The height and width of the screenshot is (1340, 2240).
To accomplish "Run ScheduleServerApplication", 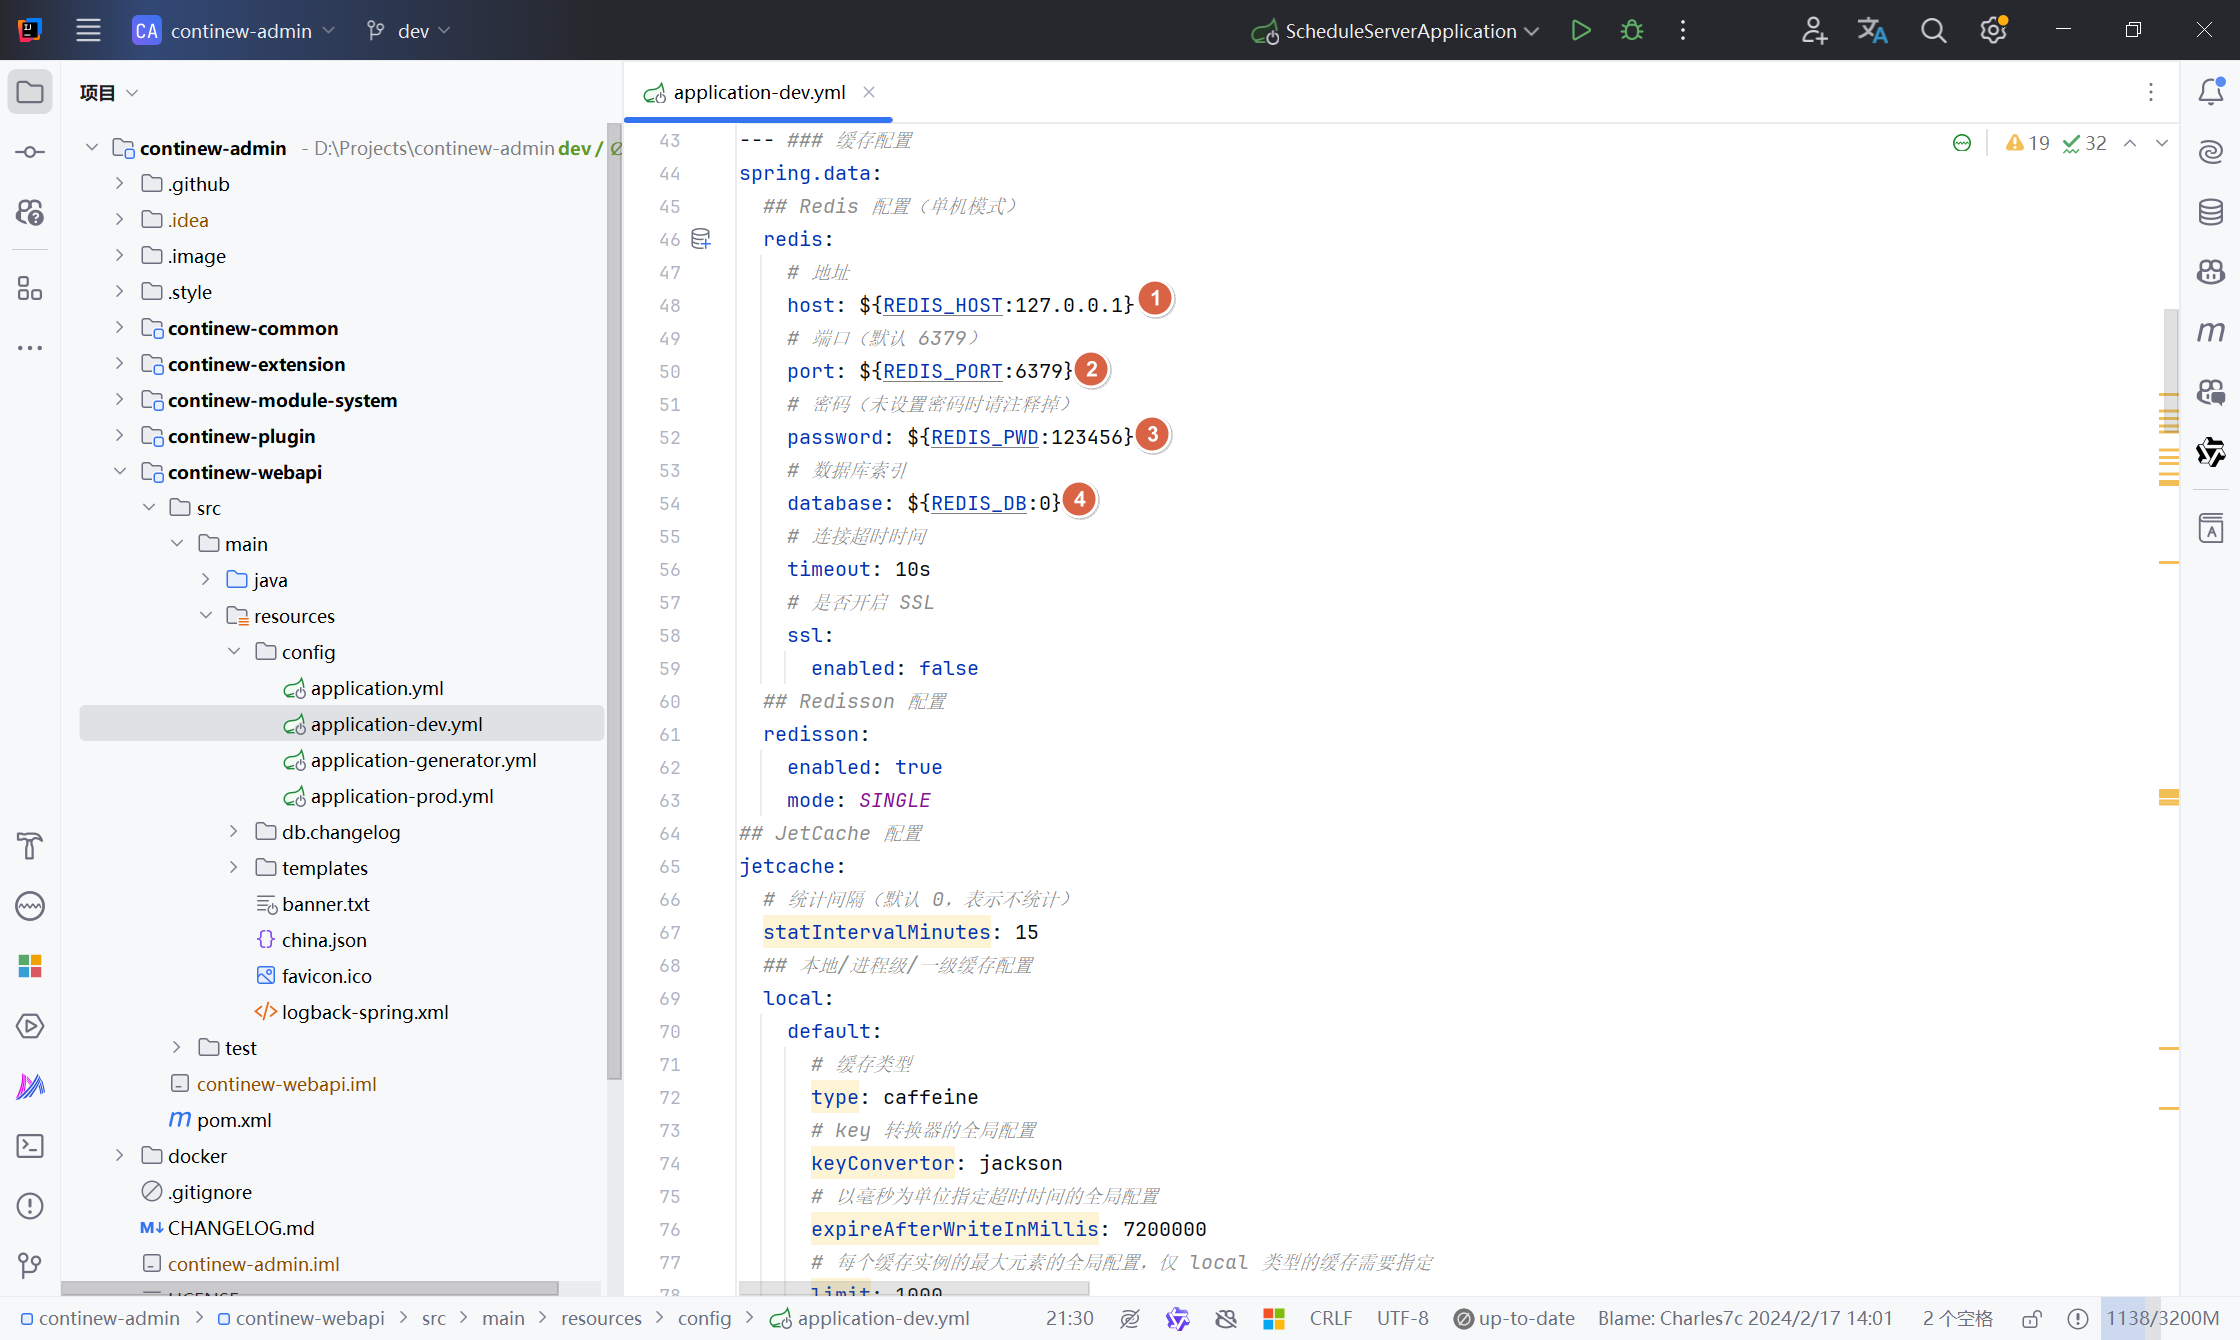I will [1581, 30].
